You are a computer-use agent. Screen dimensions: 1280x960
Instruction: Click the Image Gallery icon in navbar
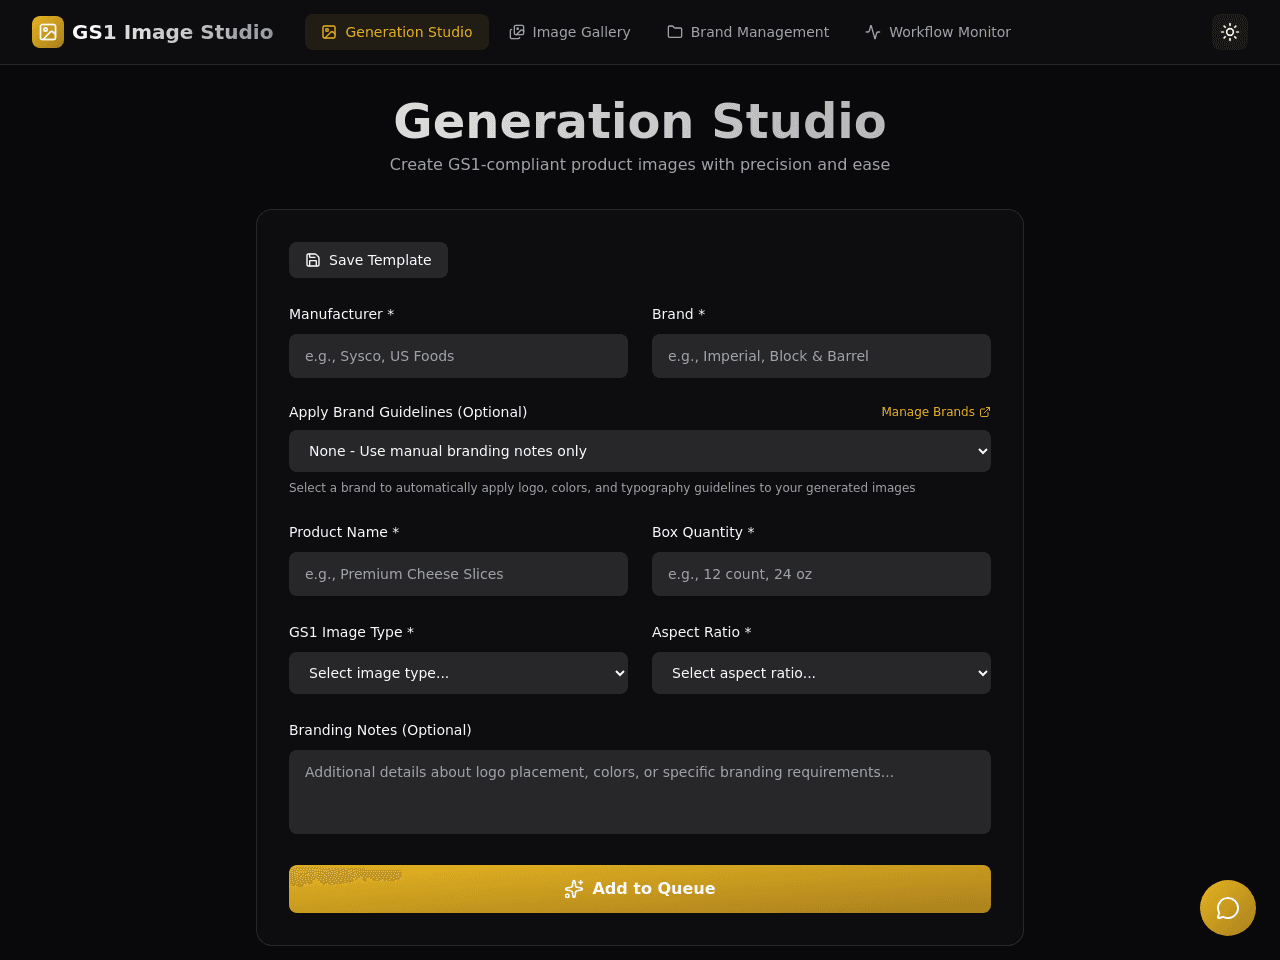point(517,32)
